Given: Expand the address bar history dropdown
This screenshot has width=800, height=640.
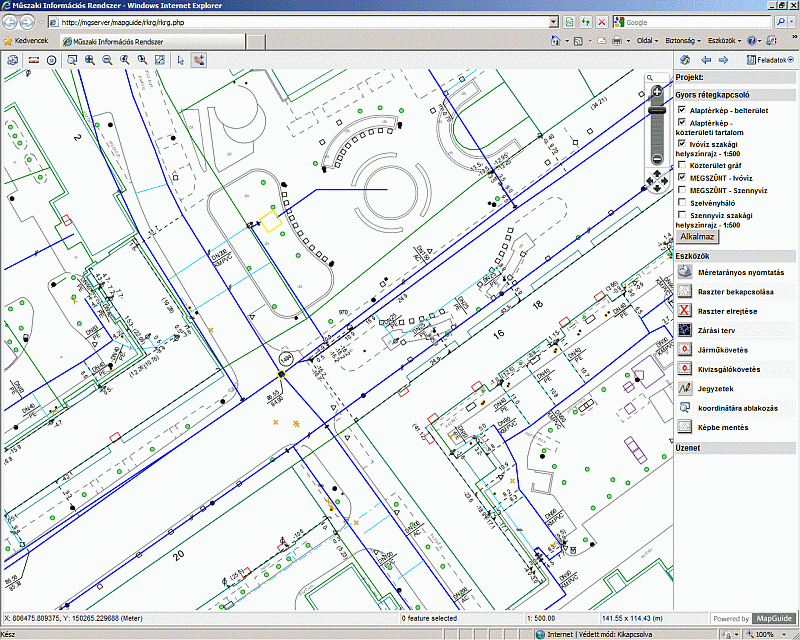Looking at the screenshot, I should (553, 21).
